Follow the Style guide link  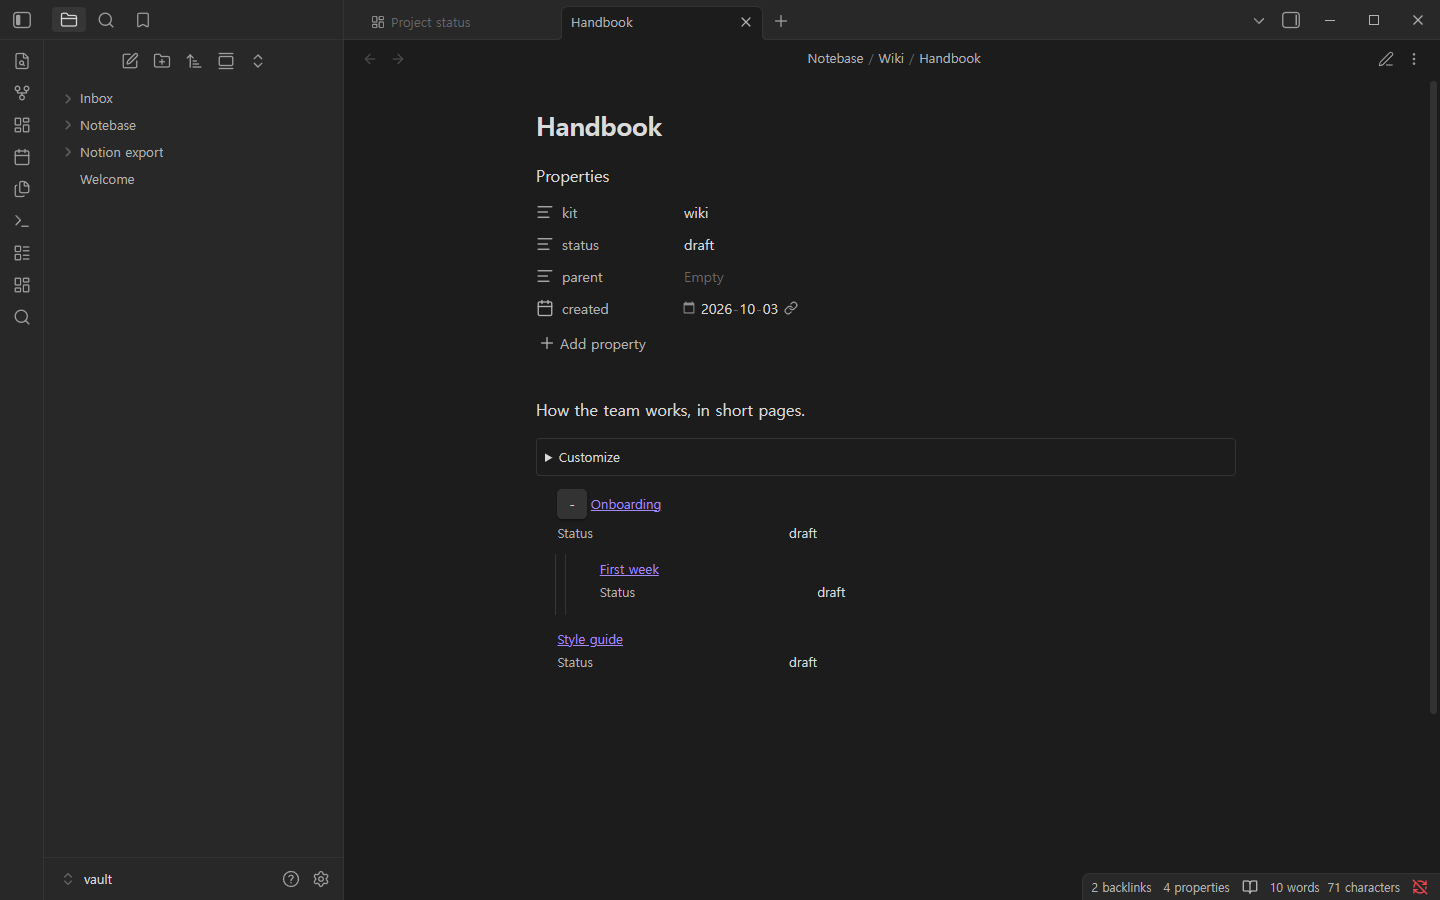(590, 639)
